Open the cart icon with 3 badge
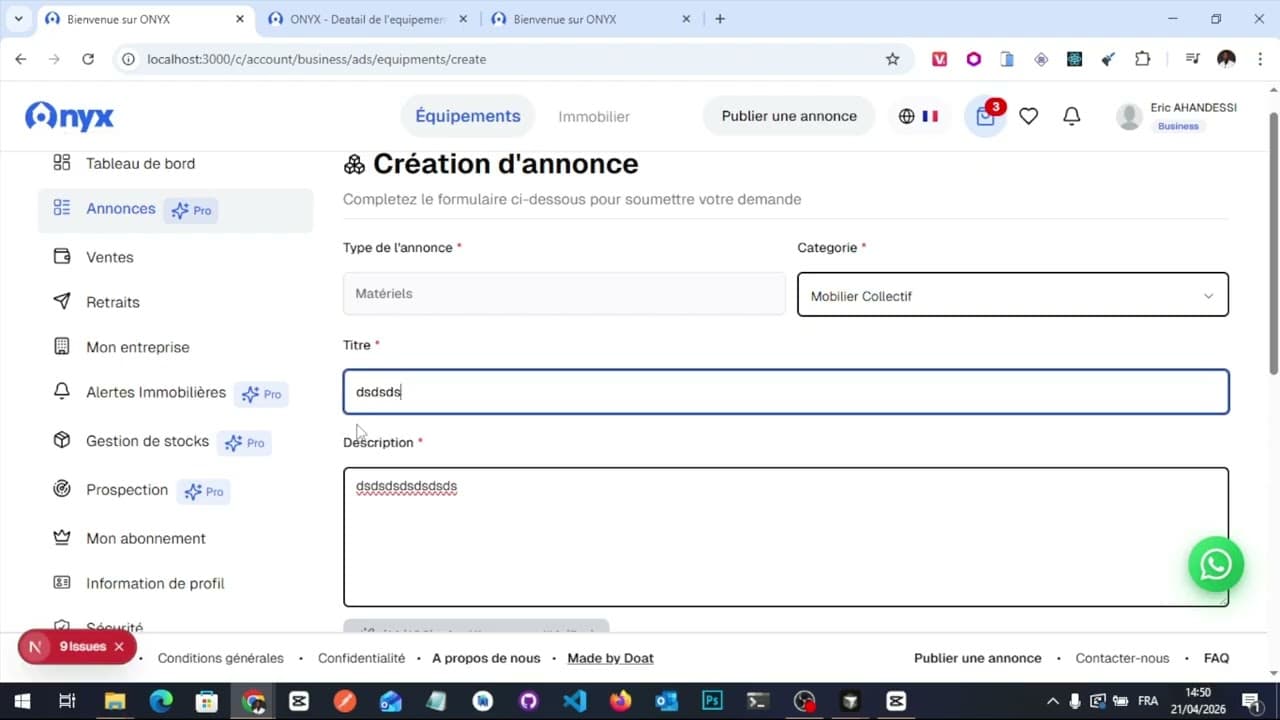The width and height of the screenshot is (1280, 720). tap(986, 116)
